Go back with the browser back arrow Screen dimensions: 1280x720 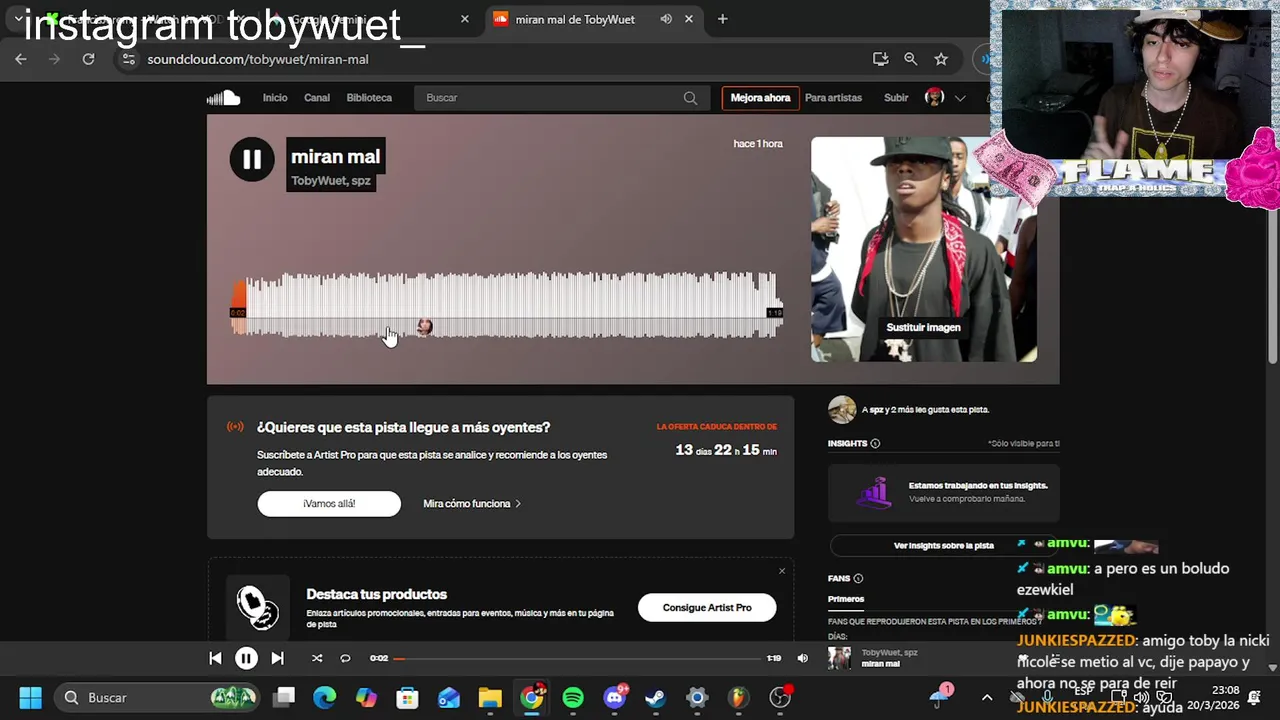21,59
